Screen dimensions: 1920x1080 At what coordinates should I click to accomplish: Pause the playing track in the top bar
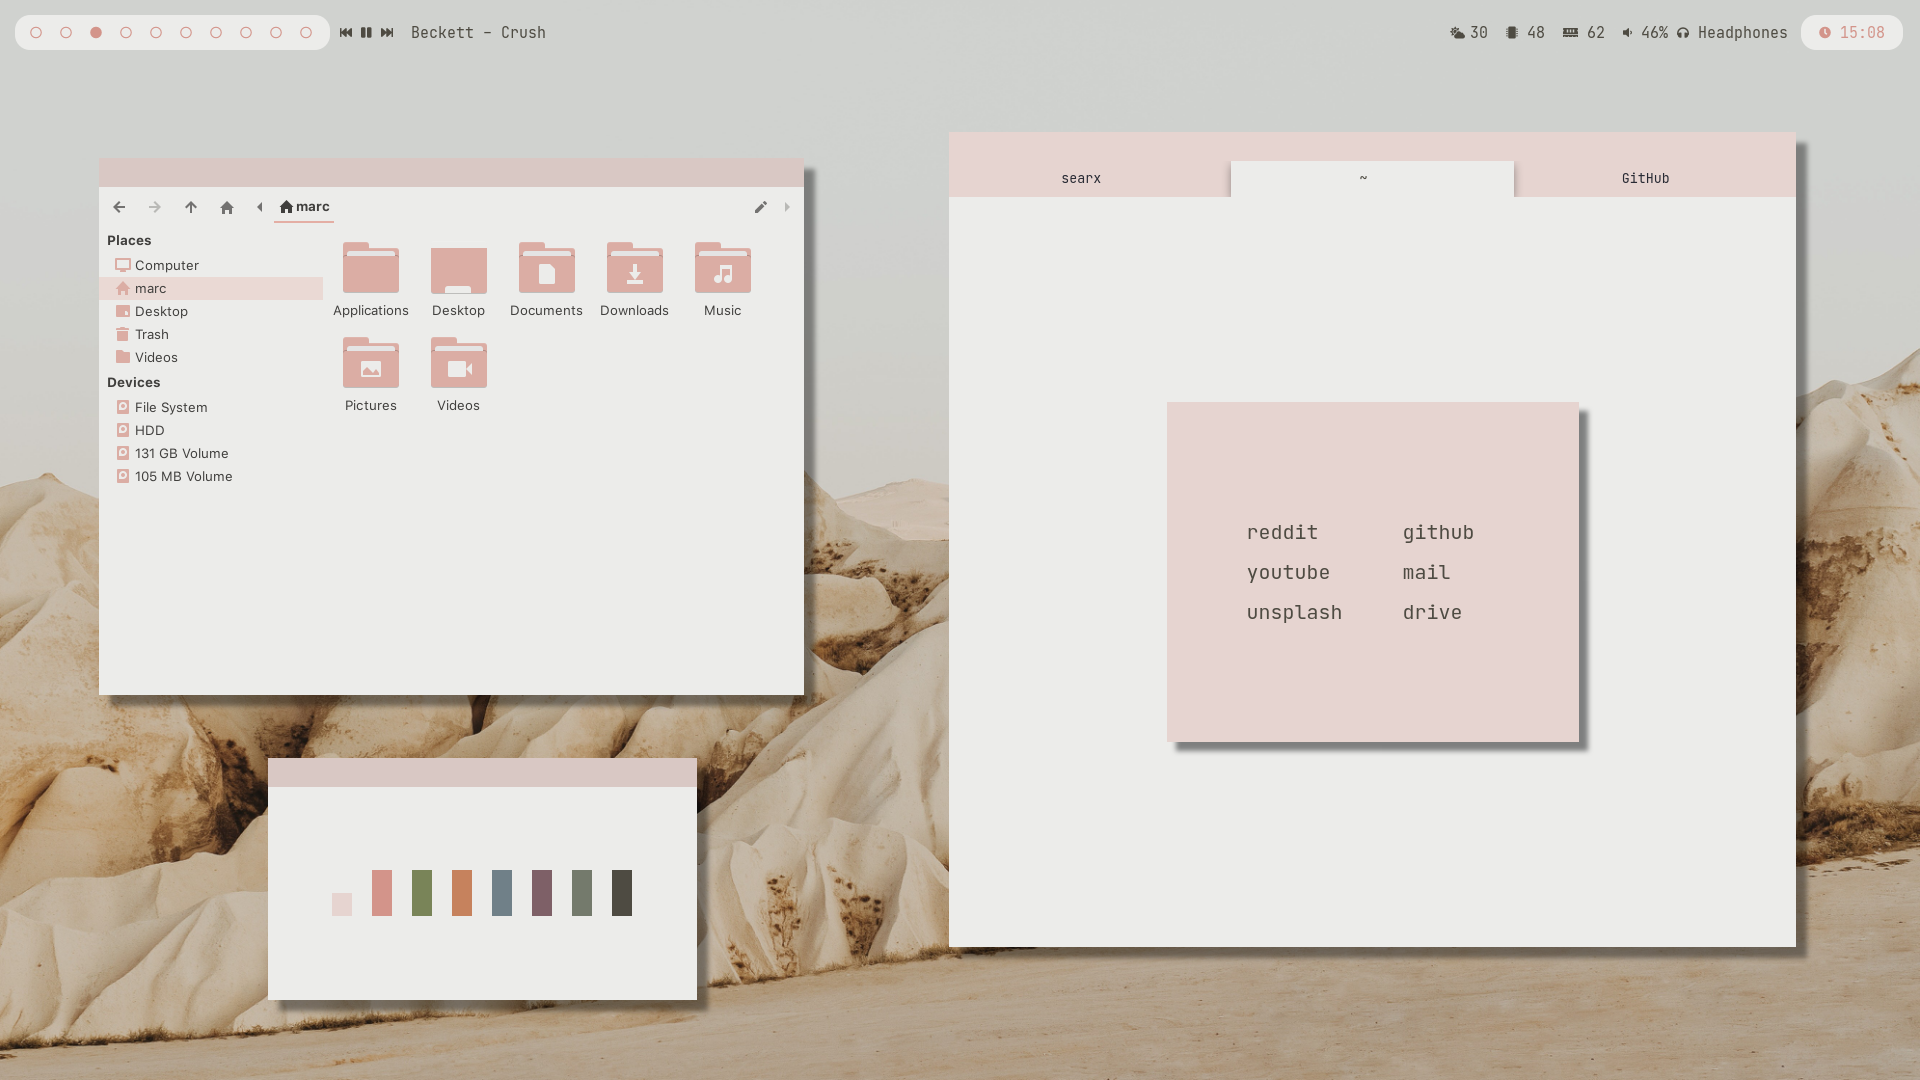[x=366, y=33]
